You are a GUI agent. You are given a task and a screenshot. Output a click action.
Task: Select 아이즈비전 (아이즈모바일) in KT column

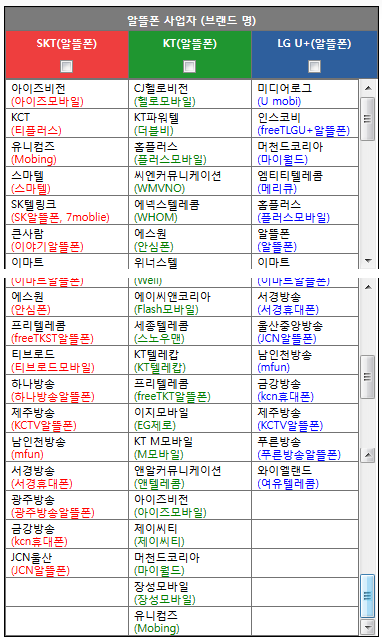pyautogui.click(x=190, y=505)
